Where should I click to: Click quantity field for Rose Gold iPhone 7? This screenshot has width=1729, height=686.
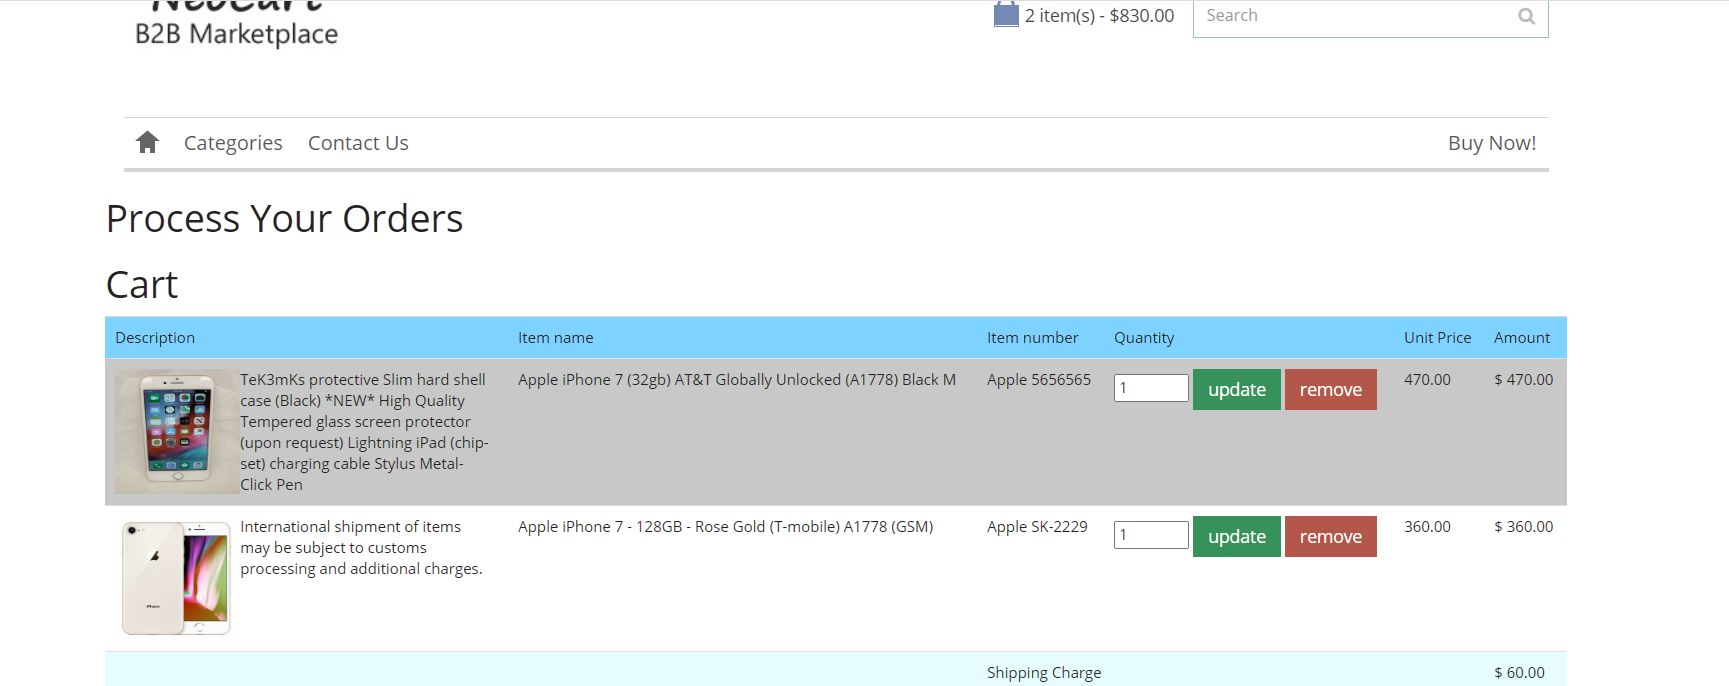pos(1151,535)
